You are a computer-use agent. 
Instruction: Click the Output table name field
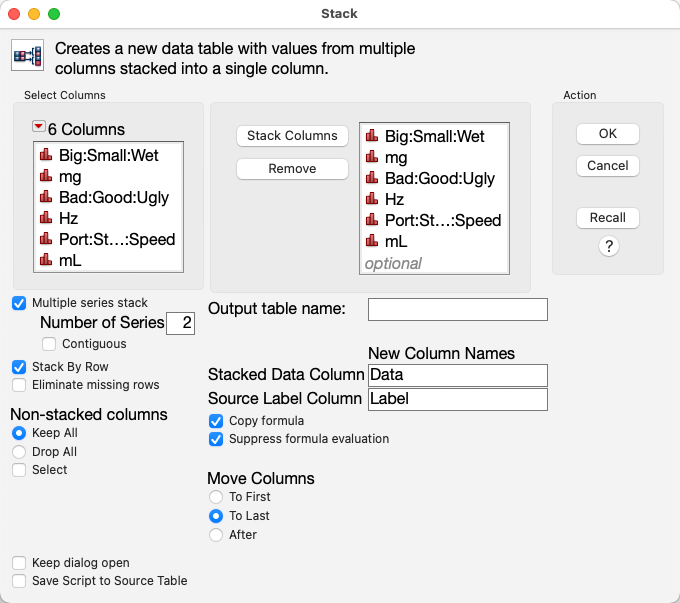[x=457, y=310]
